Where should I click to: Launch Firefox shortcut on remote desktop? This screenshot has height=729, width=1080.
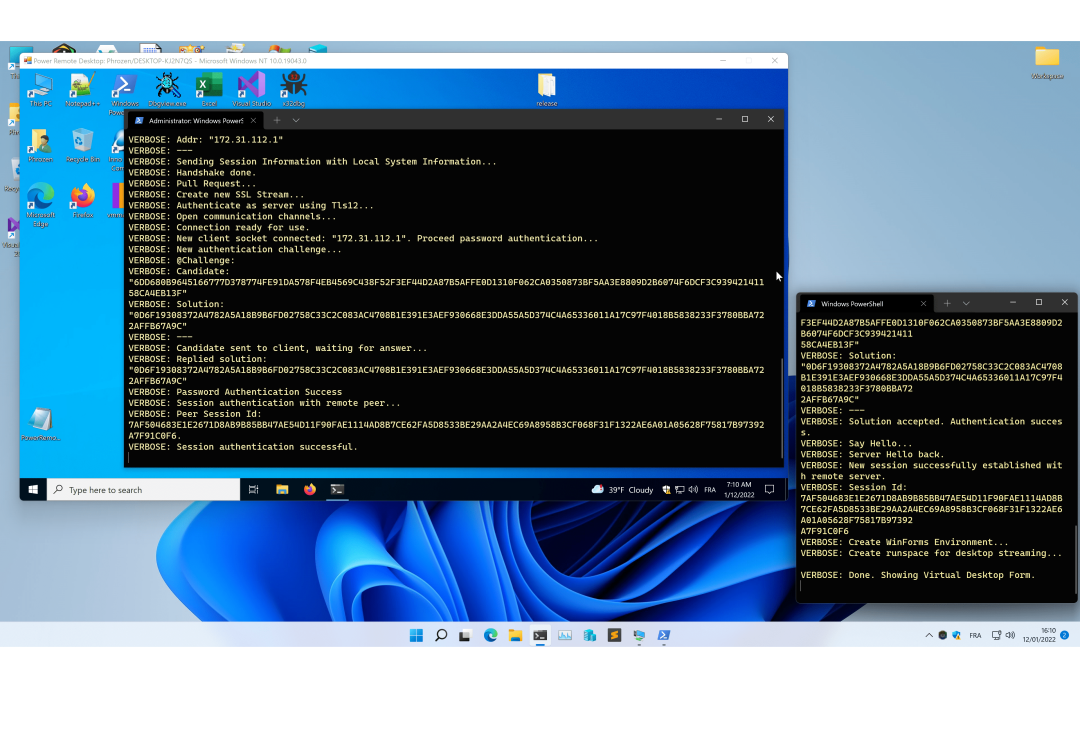[x=83, y=201]
